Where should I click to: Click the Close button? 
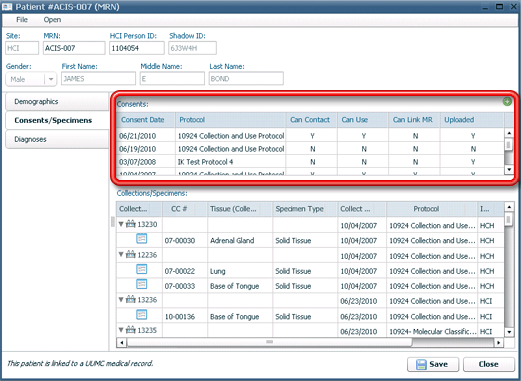pos(489,364)
